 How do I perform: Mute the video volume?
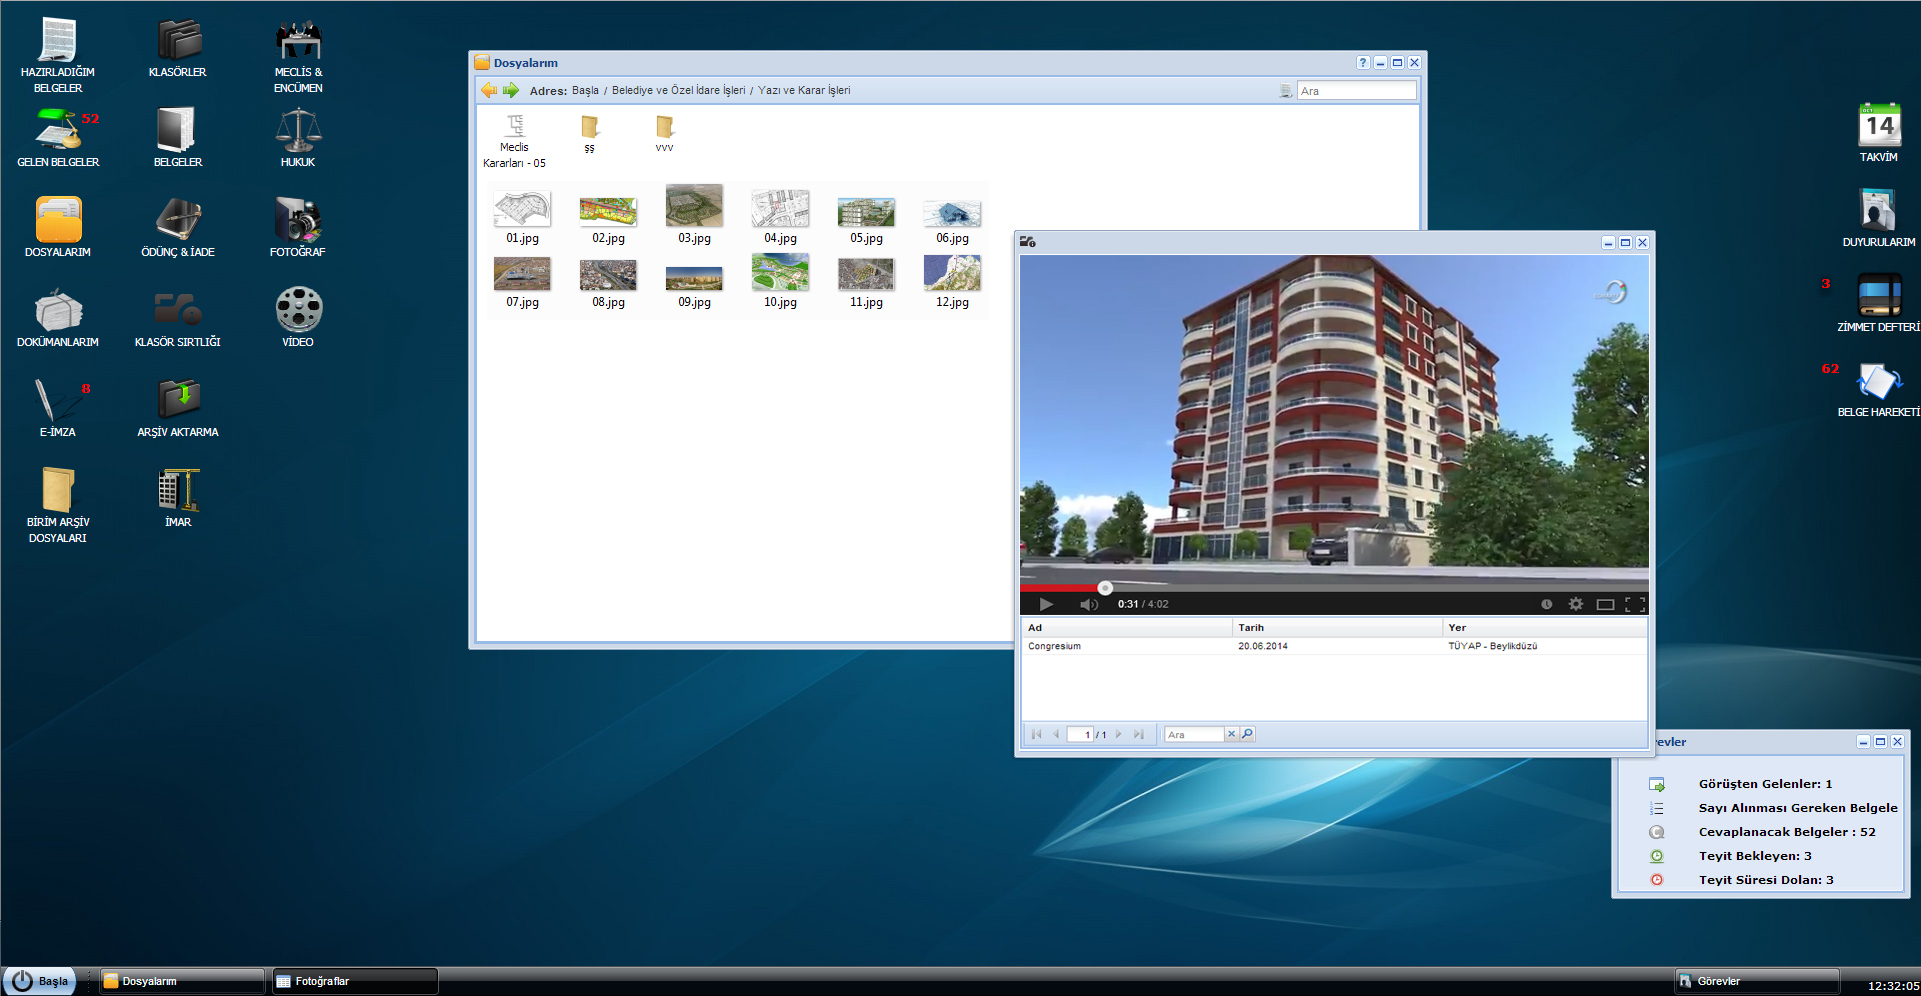(x=1089, y=604)
